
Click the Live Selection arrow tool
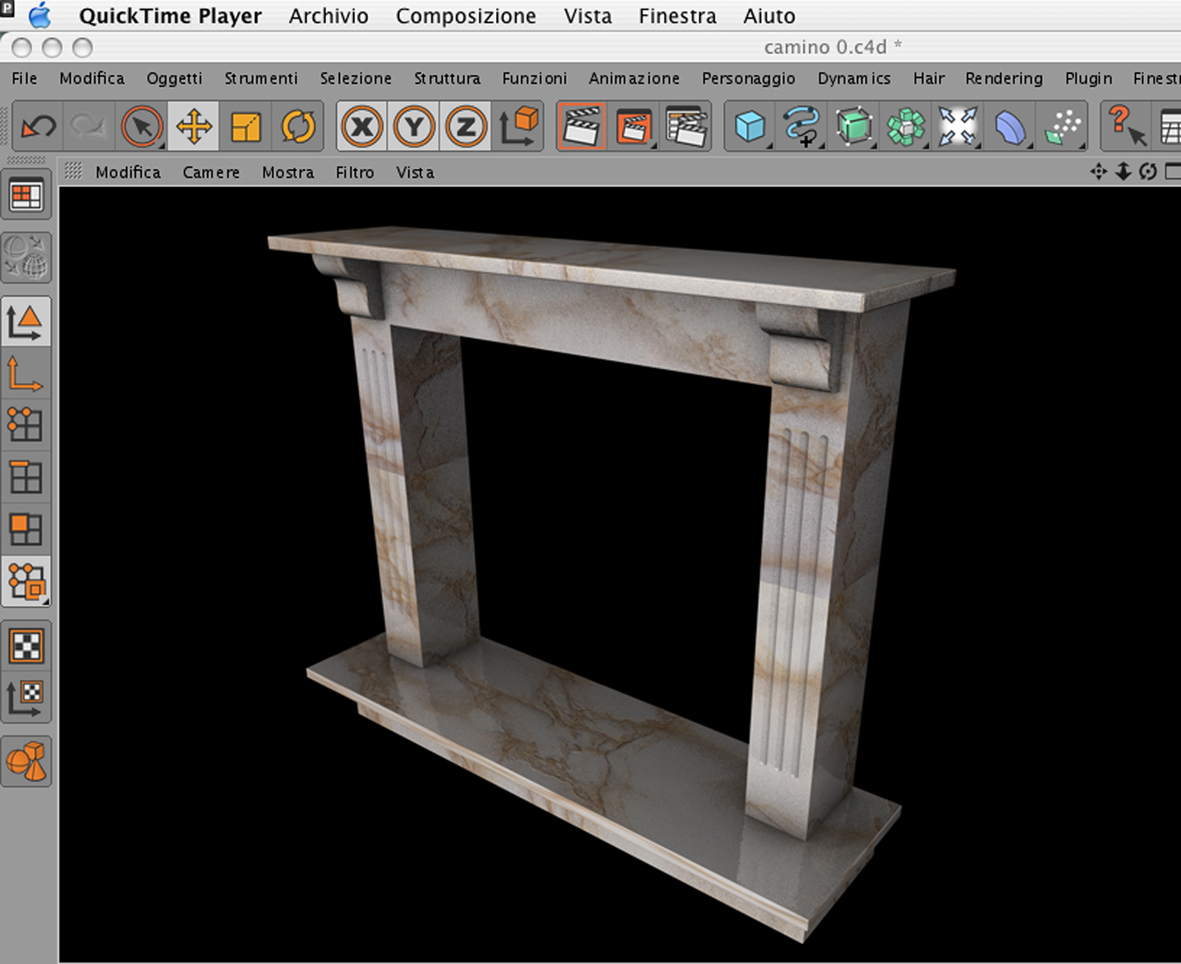(142, 127)
